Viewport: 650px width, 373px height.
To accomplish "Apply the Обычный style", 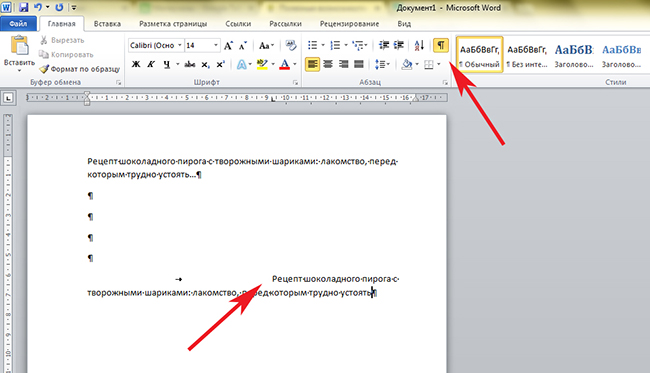I will pyautogui.click(x=480, y=55).
